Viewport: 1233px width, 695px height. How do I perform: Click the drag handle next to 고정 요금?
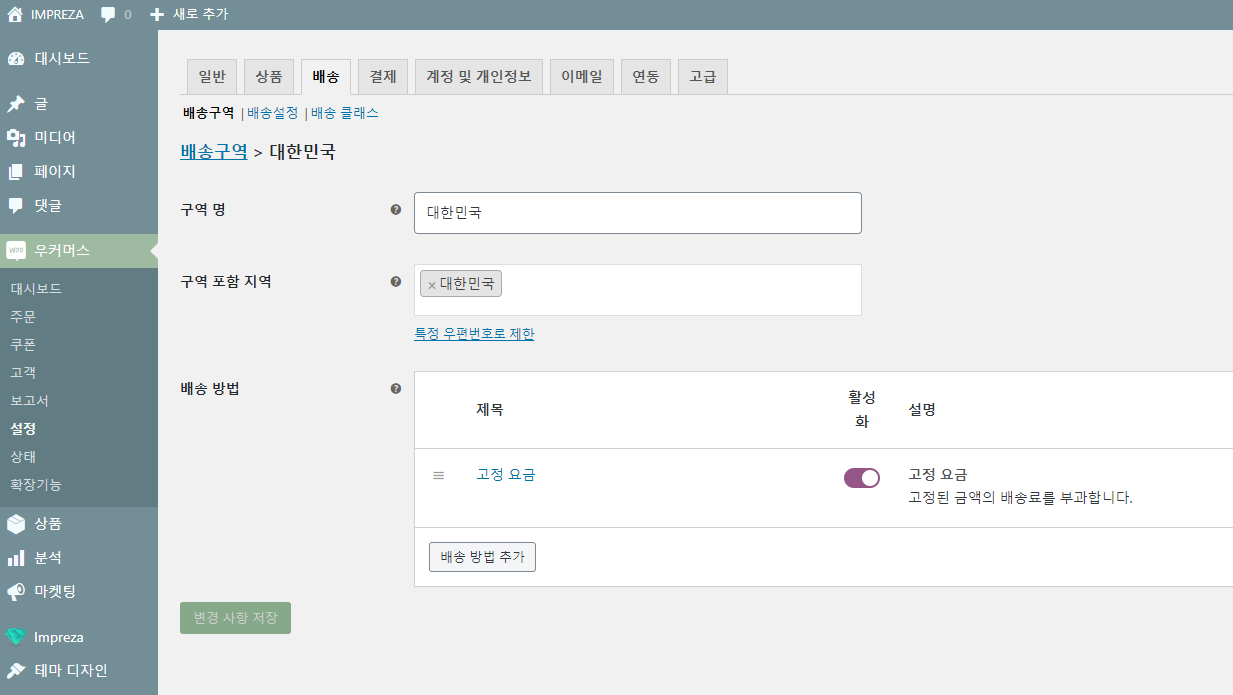click(438, 475)
